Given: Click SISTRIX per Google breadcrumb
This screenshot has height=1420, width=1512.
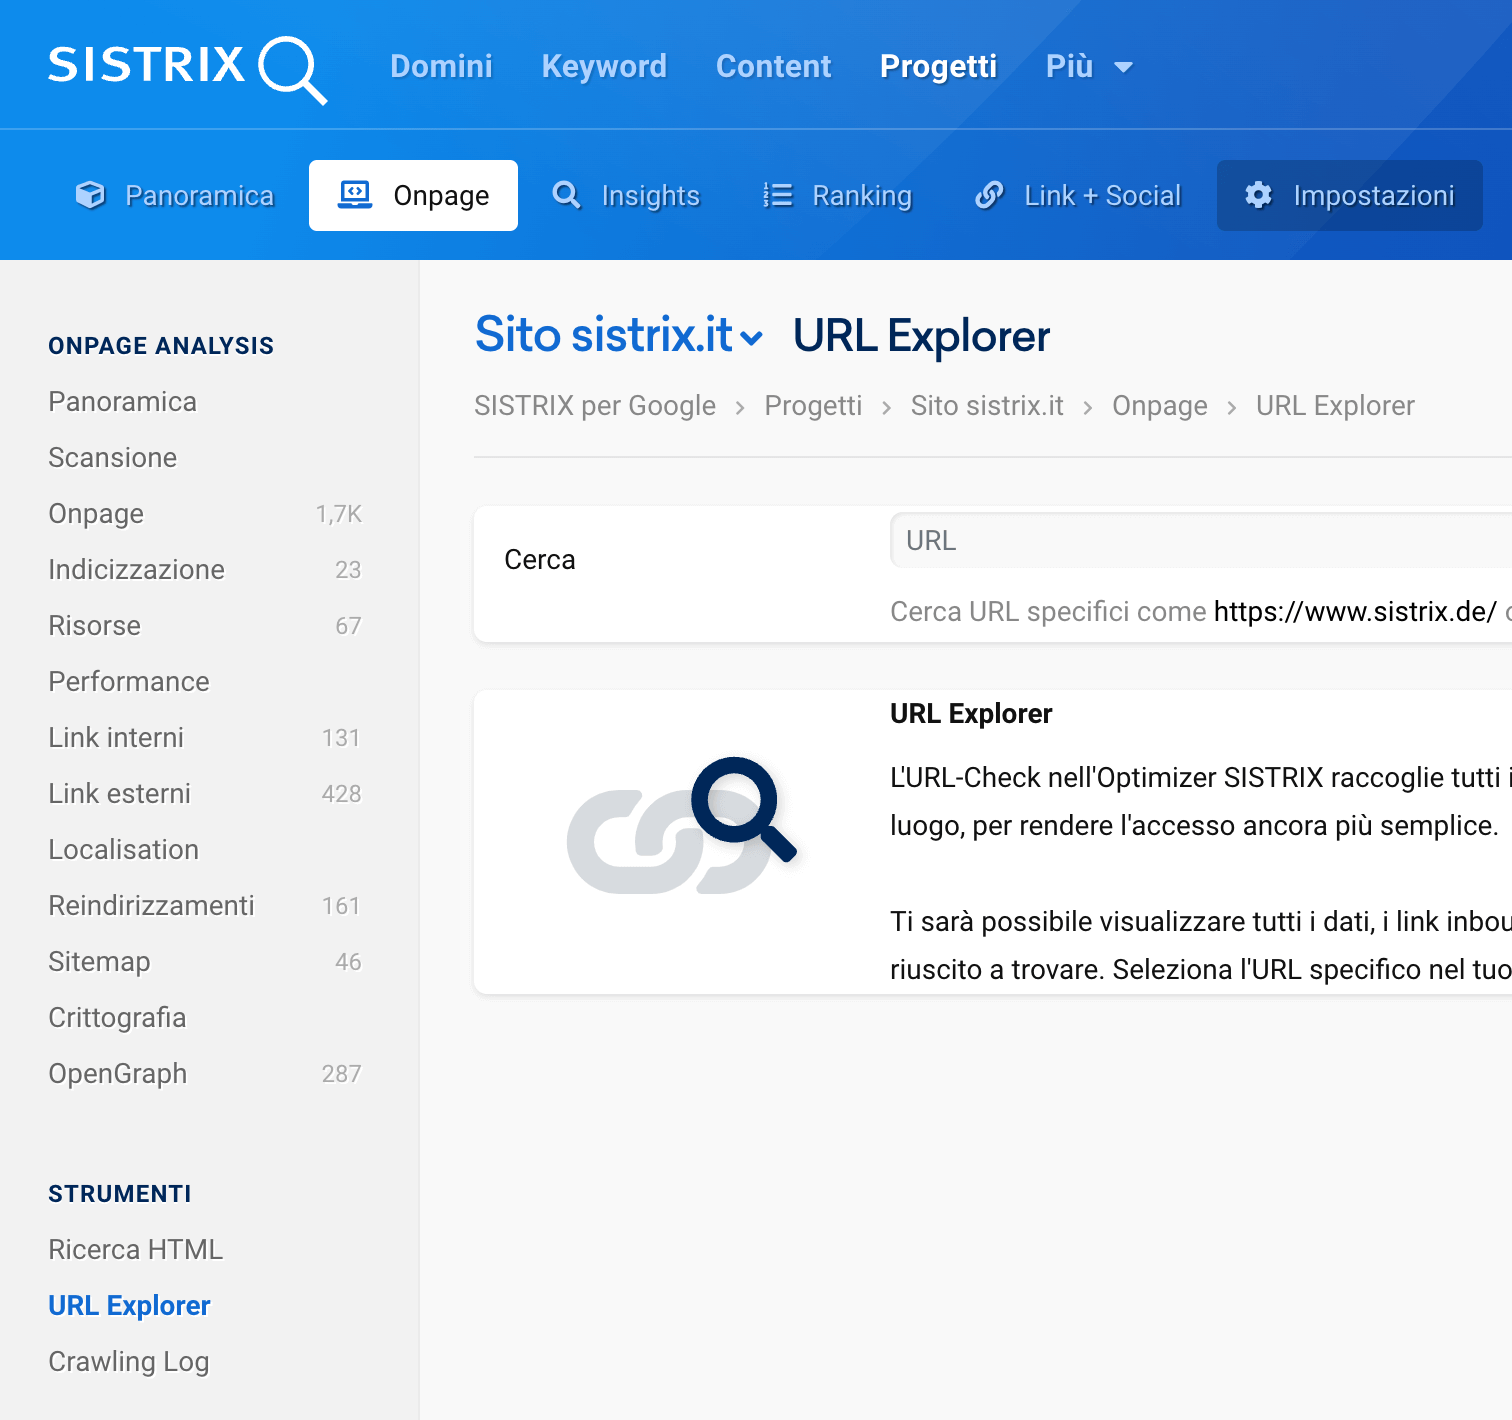Looking at the screenshot, I should pyautogui.click(x=595, y=406).
